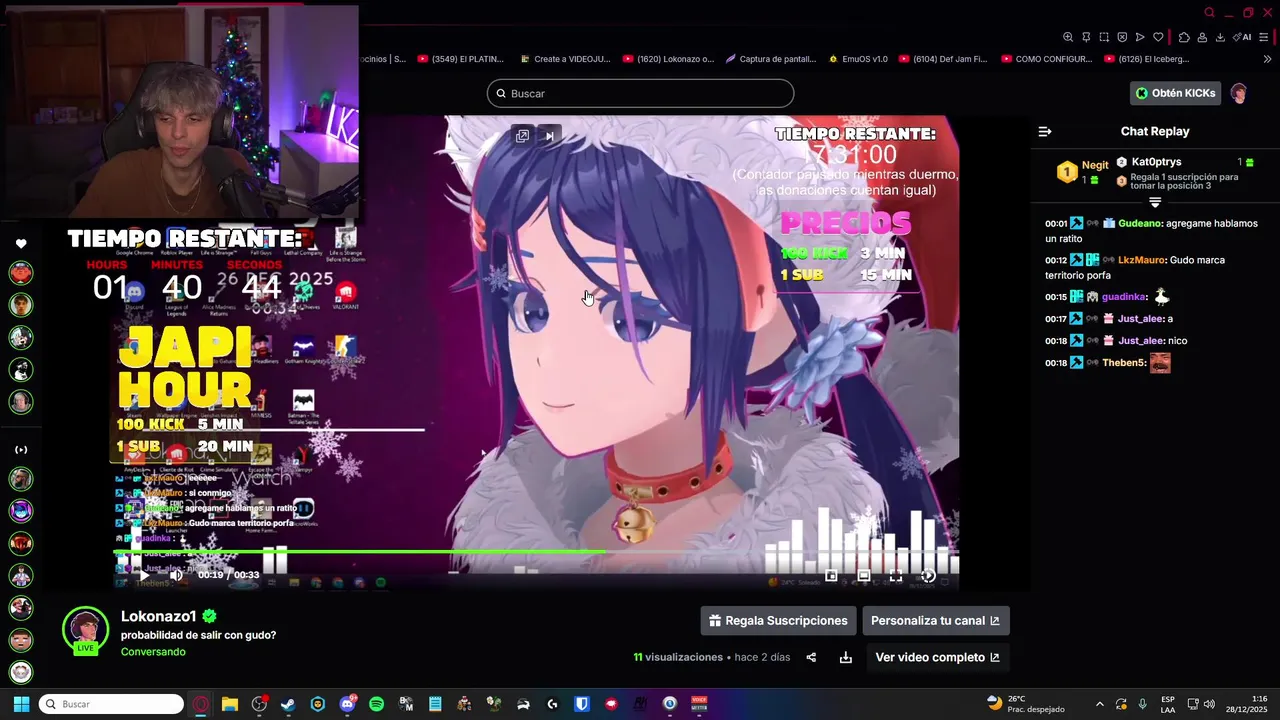Open the '(6104) Def Jam Fi...' bookmark
1280x720 pixels.
943,59
